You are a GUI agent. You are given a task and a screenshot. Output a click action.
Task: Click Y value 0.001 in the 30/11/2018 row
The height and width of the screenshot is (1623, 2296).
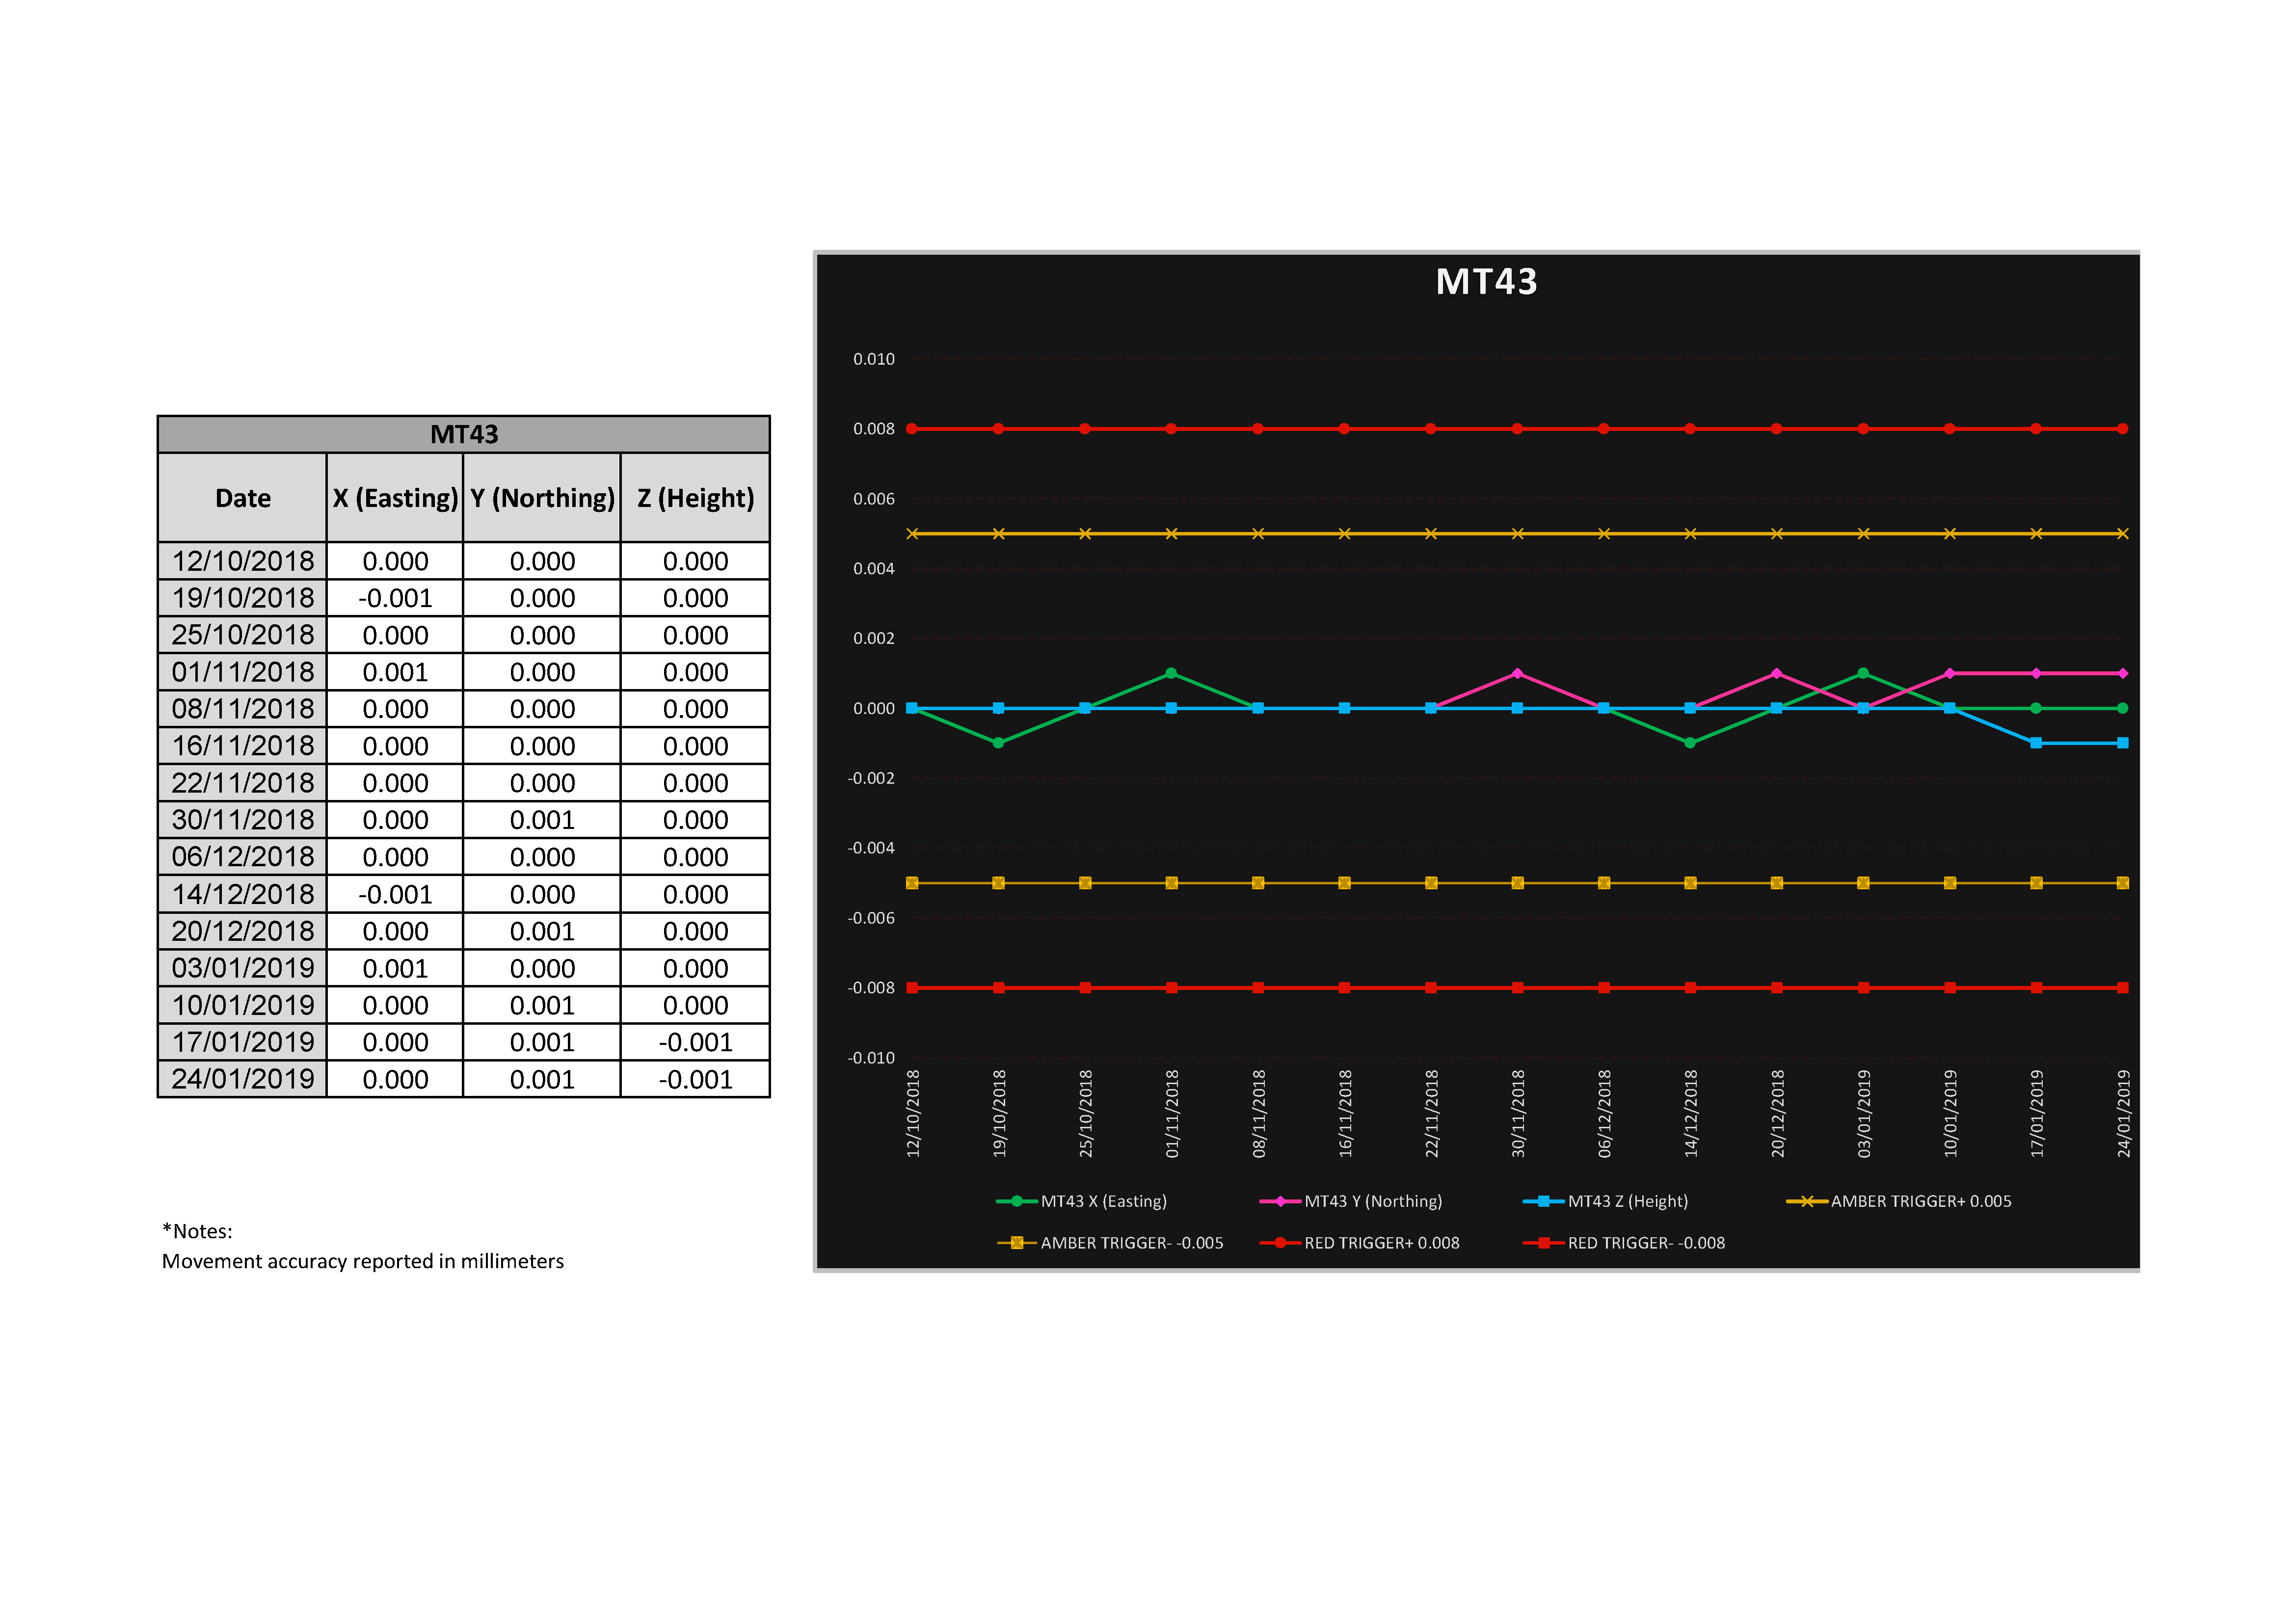tap(542, 820)
